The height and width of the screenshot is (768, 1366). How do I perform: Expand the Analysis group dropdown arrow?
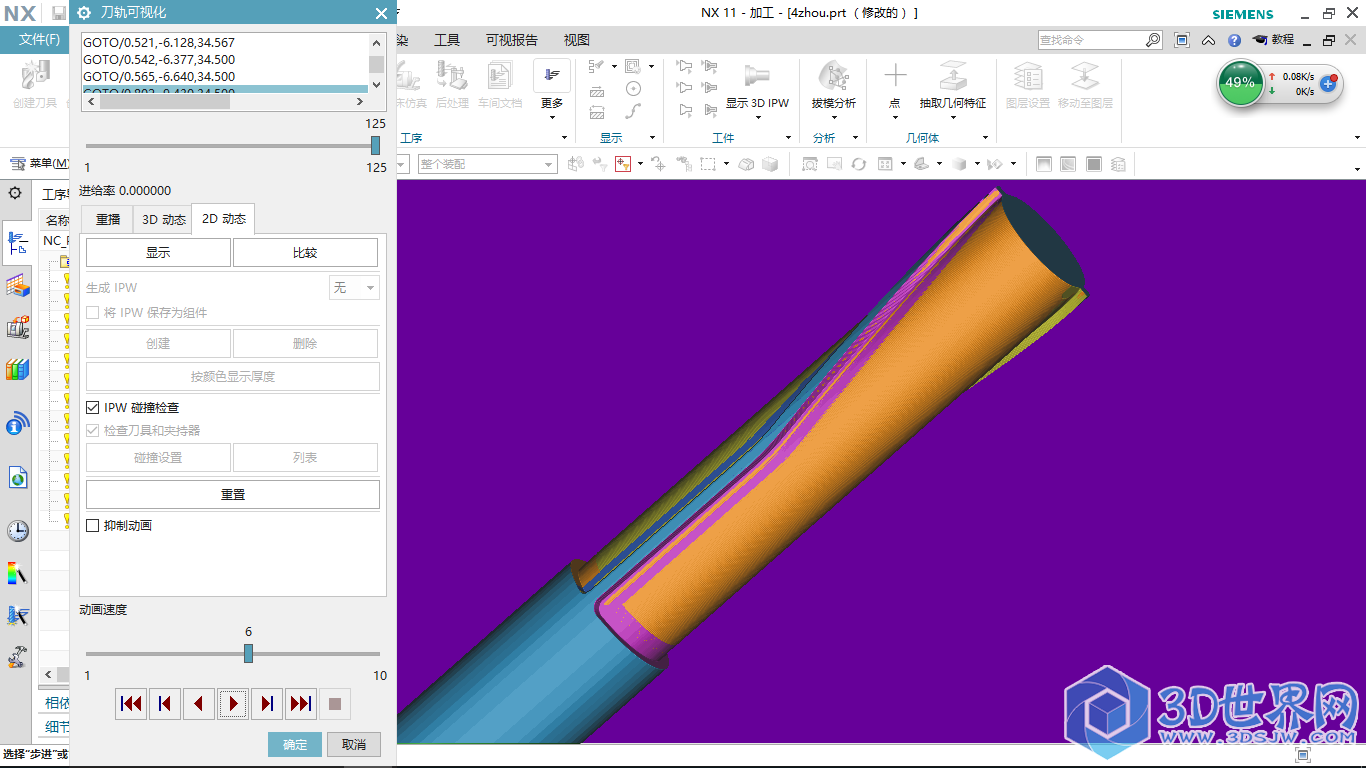click(855, 138)
